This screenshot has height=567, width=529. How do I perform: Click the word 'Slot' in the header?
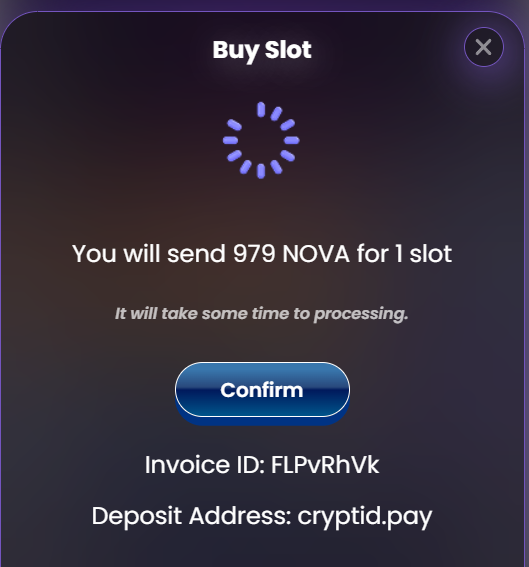point(288,50)
